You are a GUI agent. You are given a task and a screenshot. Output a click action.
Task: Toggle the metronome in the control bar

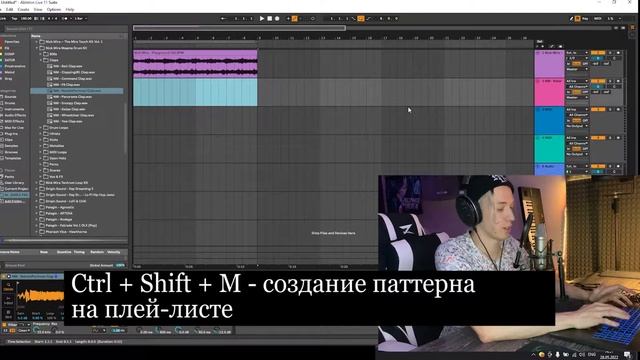64,18
